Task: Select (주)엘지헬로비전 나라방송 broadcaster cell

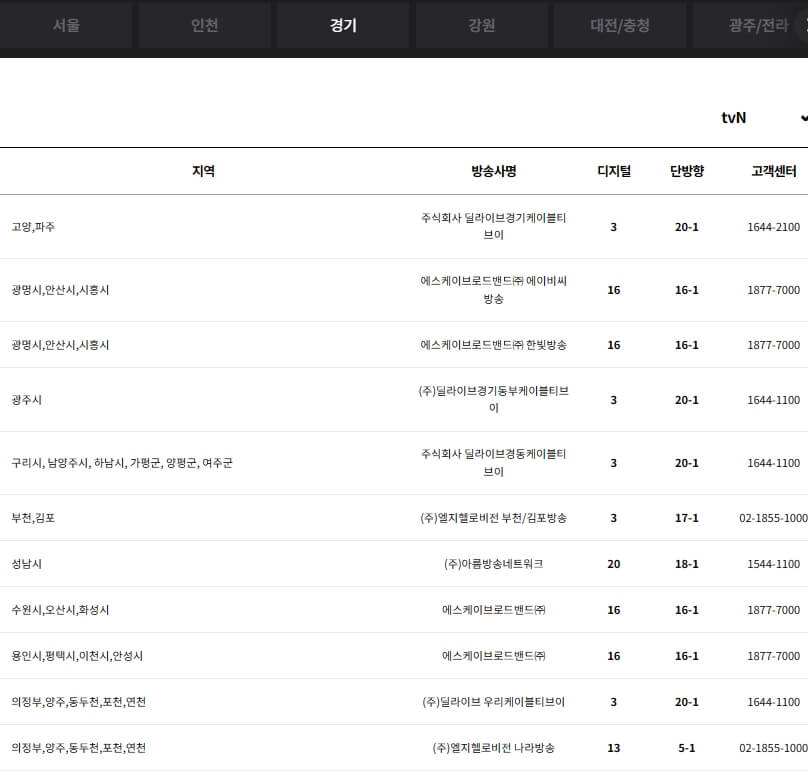Action: (x=494, y=748)
